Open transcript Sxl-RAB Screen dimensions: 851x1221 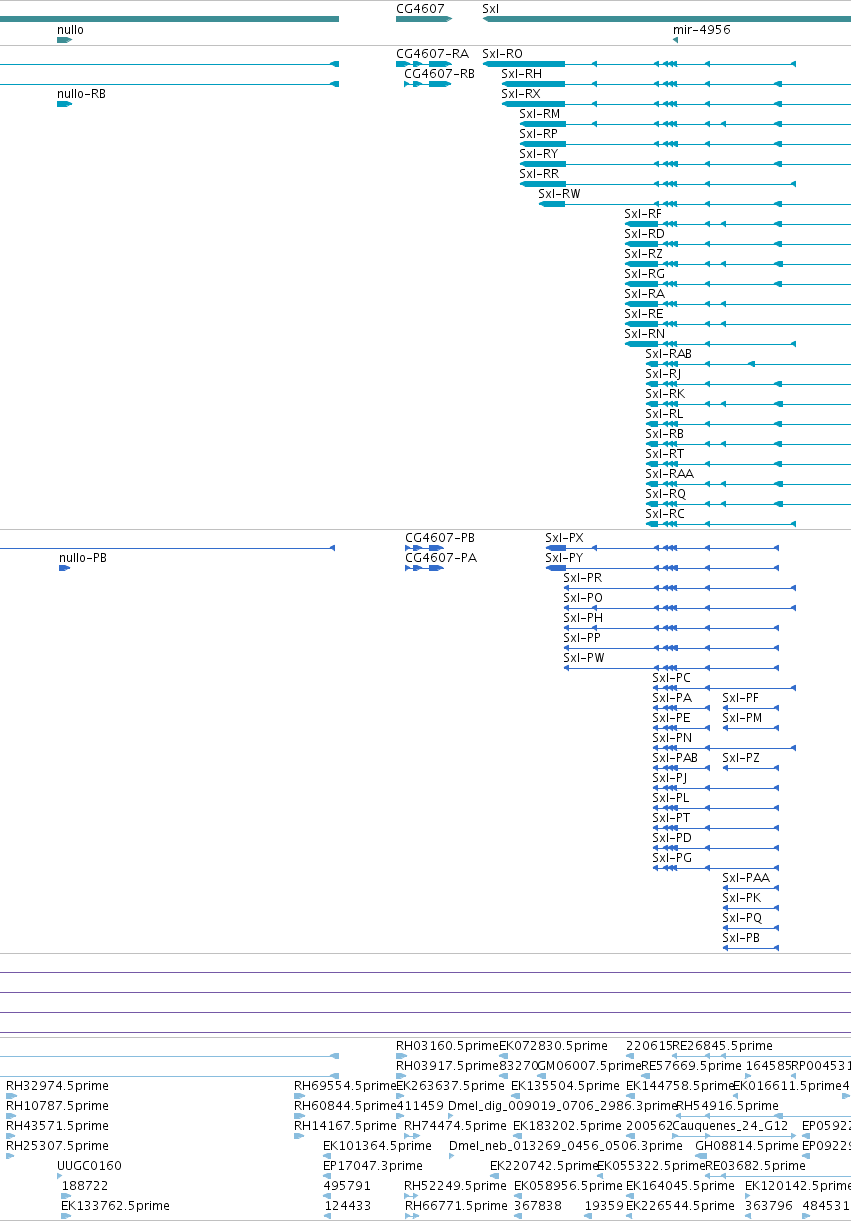tap(668, 354)
